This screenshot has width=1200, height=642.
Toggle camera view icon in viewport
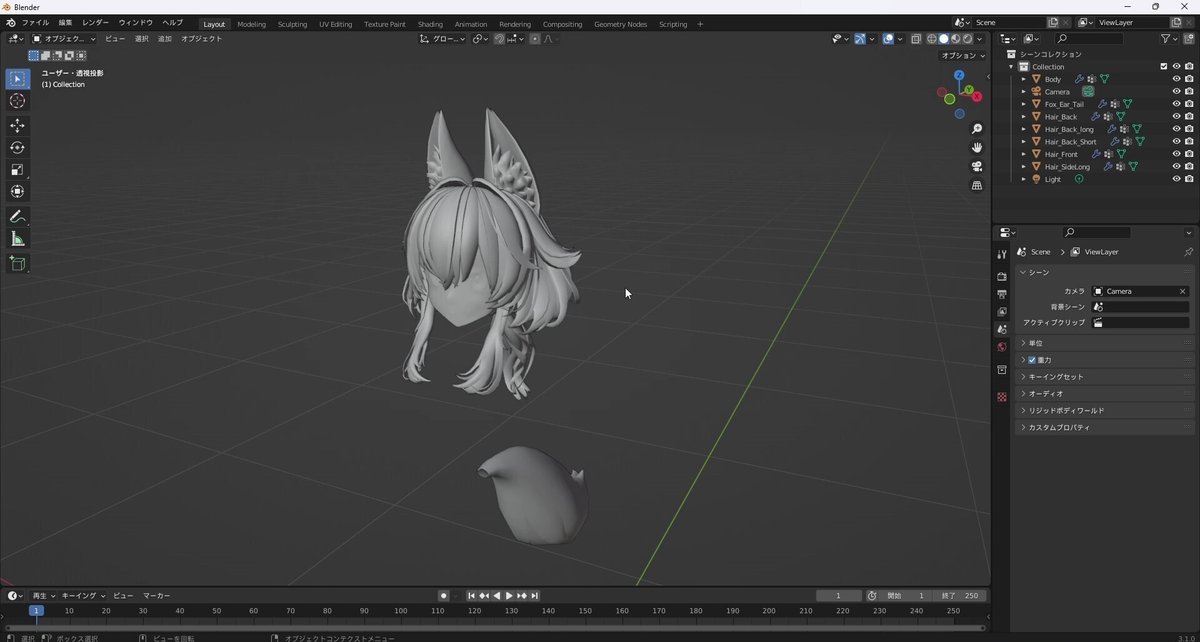(x=977, y=167)
